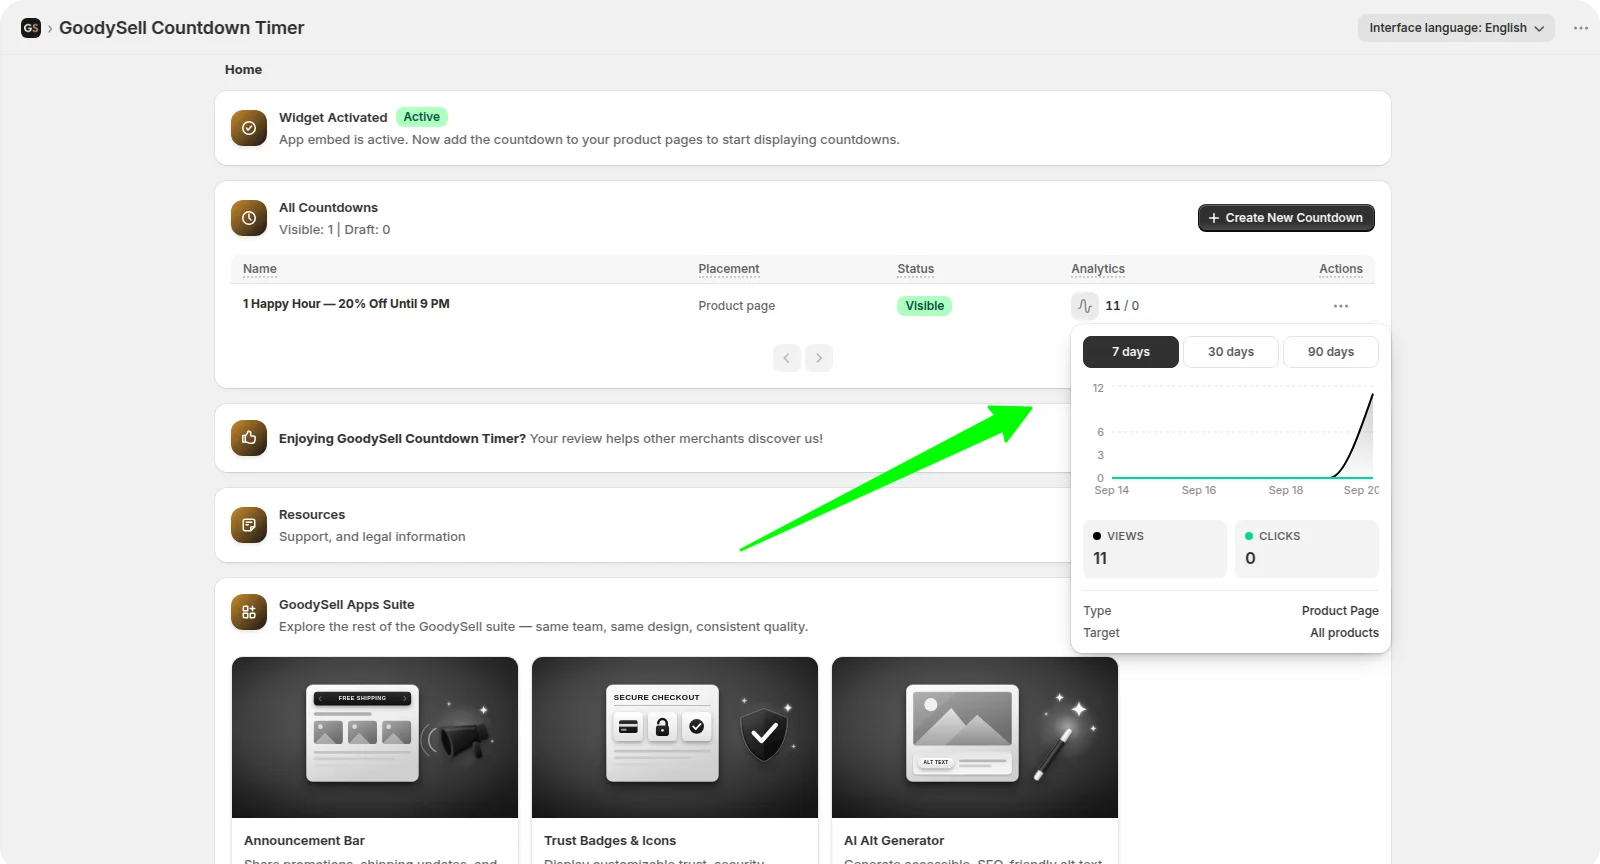The width and height of the screenshot is (1600, 864).
Task: Click the CLICKS stat card
Action: (1307, 549)
